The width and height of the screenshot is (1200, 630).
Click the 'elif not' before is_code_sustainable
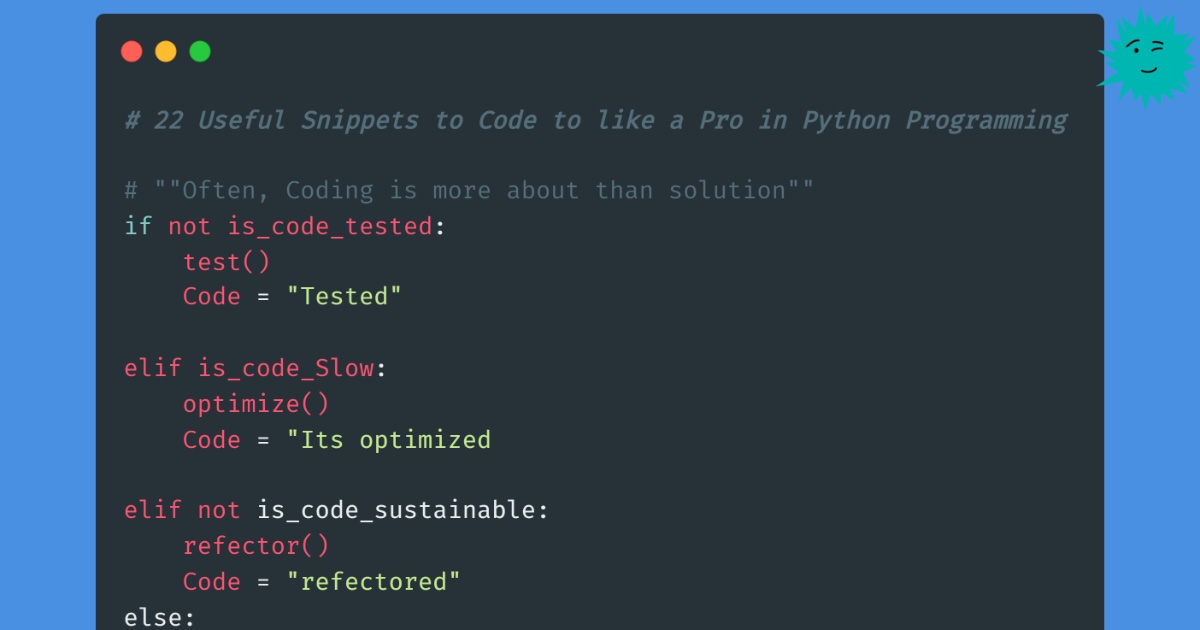[x=182, y=510]
